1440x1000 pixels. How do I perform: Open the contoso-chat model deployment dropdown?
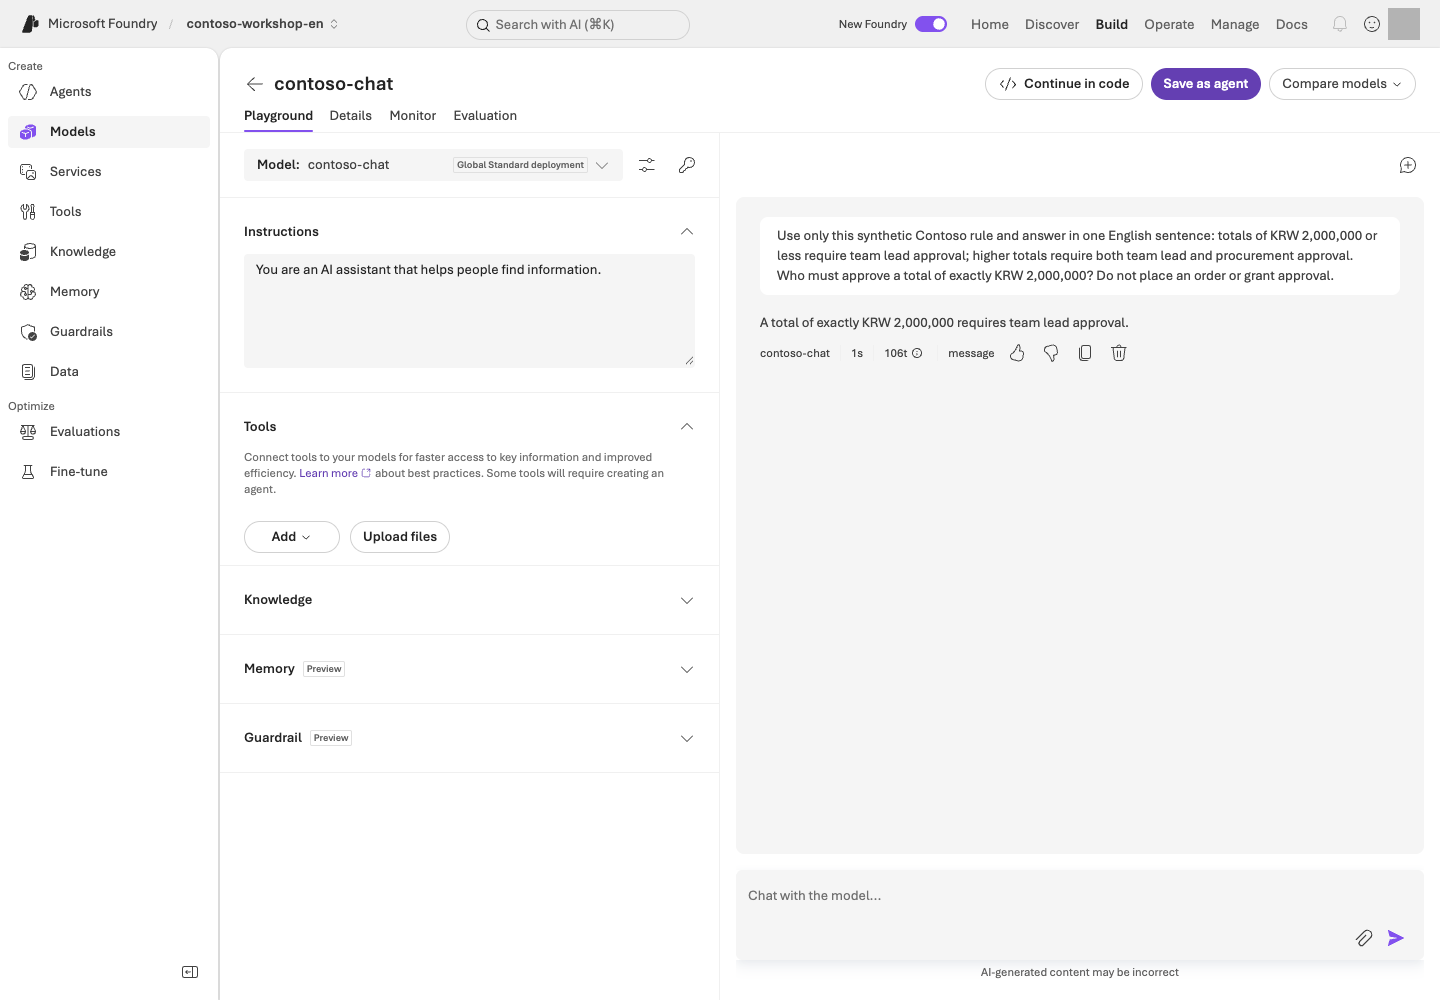point(433,165)
